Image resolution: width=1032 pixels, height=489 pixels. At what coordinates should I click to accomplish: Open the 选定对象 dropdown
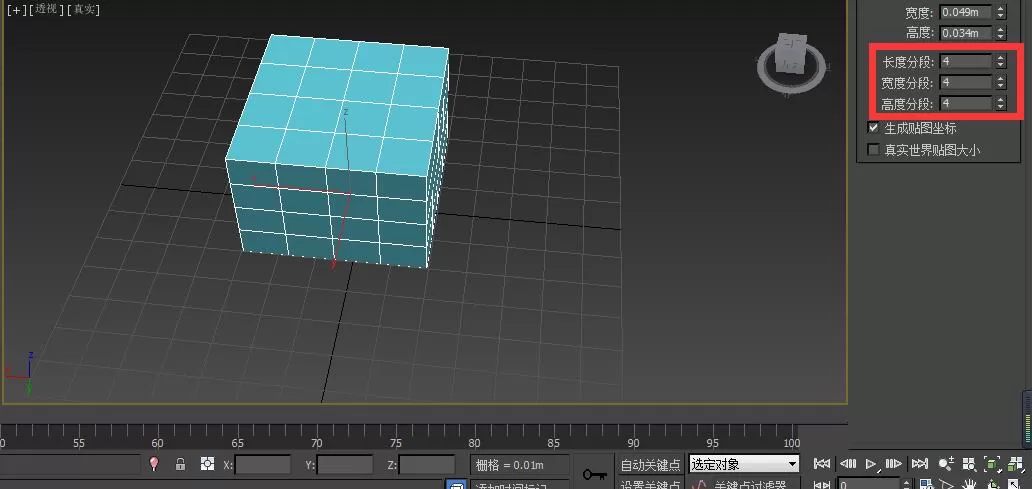tap(744, 464)
